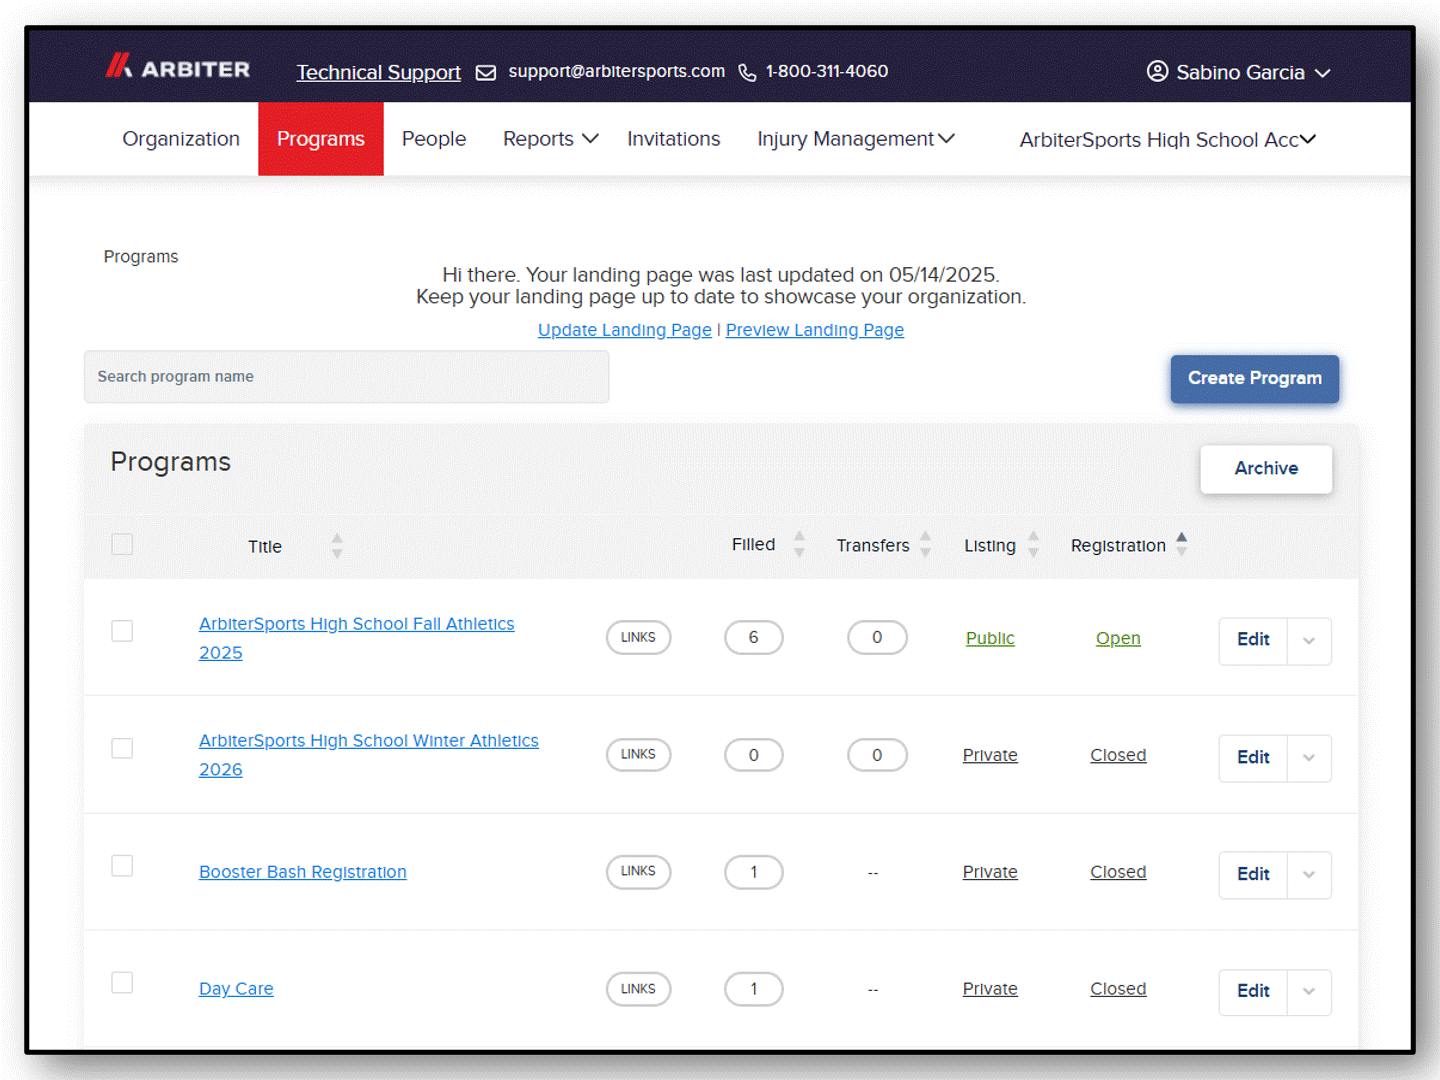Click the Technical Support link
The width and height of the screenshot is (1440, 1080).
click(x=378, y=73)
